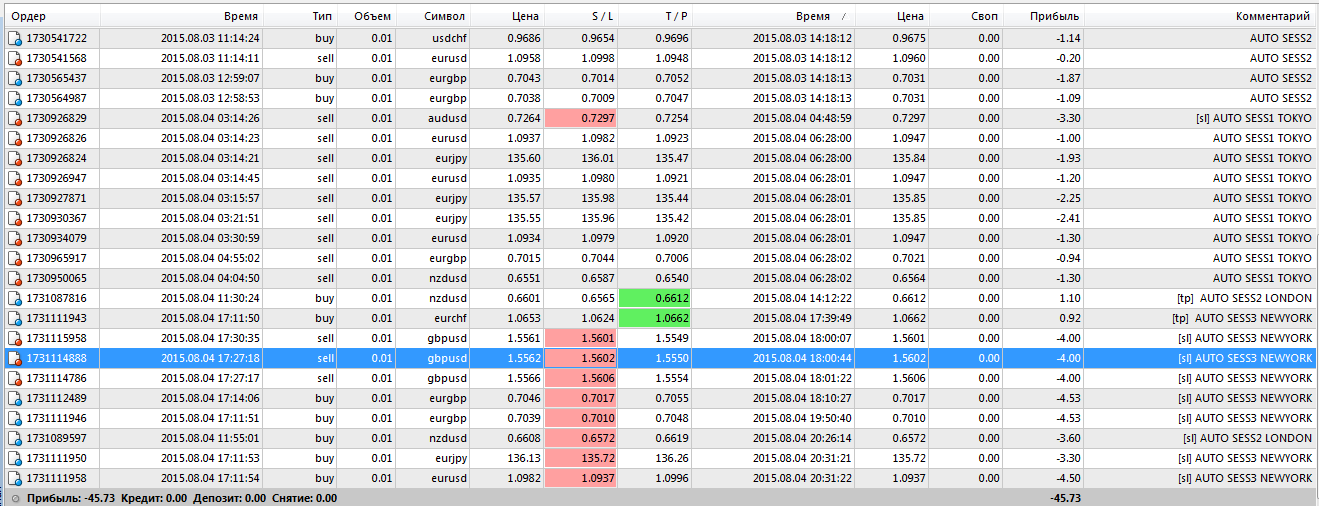1319x506 pixels.
Task: Select comment [sl] AUTO SESS1 TOKYO
Action: tap(1253, 118)
